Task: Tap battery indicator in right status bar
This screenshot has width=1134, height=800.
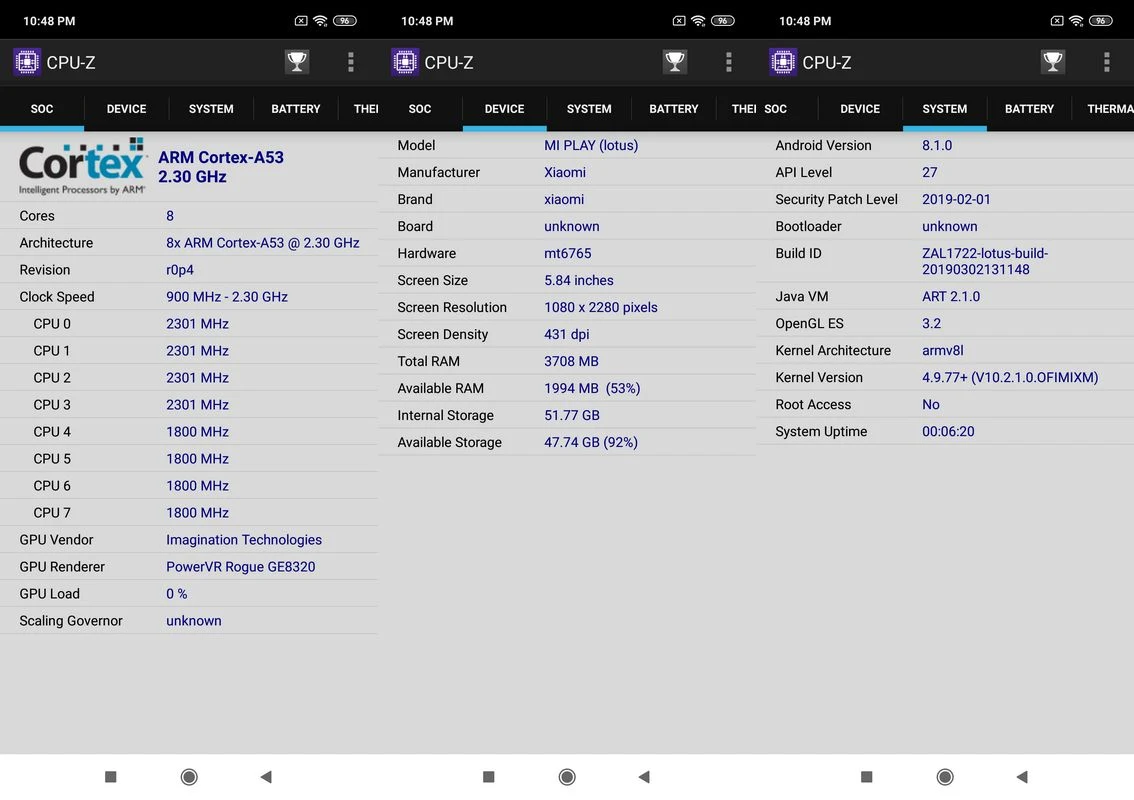Action: point(1101,21)
